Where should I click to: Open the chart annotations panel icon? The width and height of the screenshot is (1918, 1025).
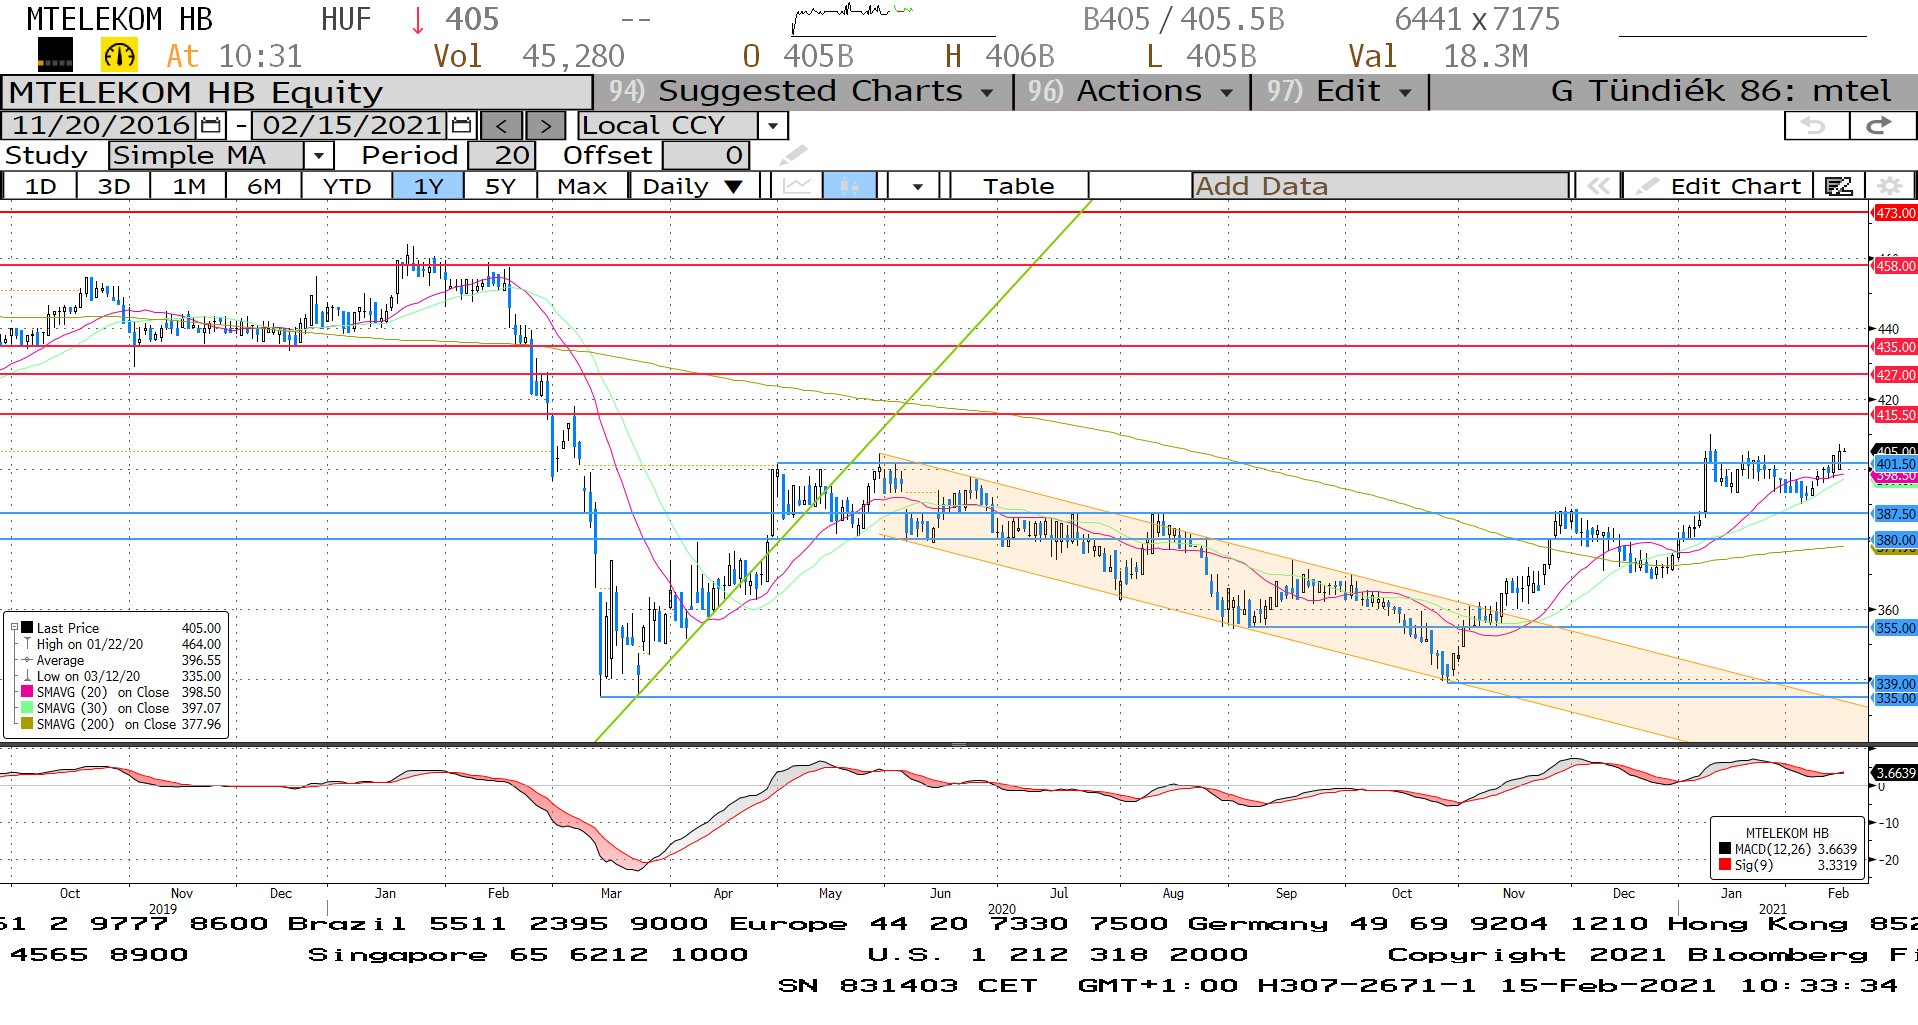[1838, 186]
